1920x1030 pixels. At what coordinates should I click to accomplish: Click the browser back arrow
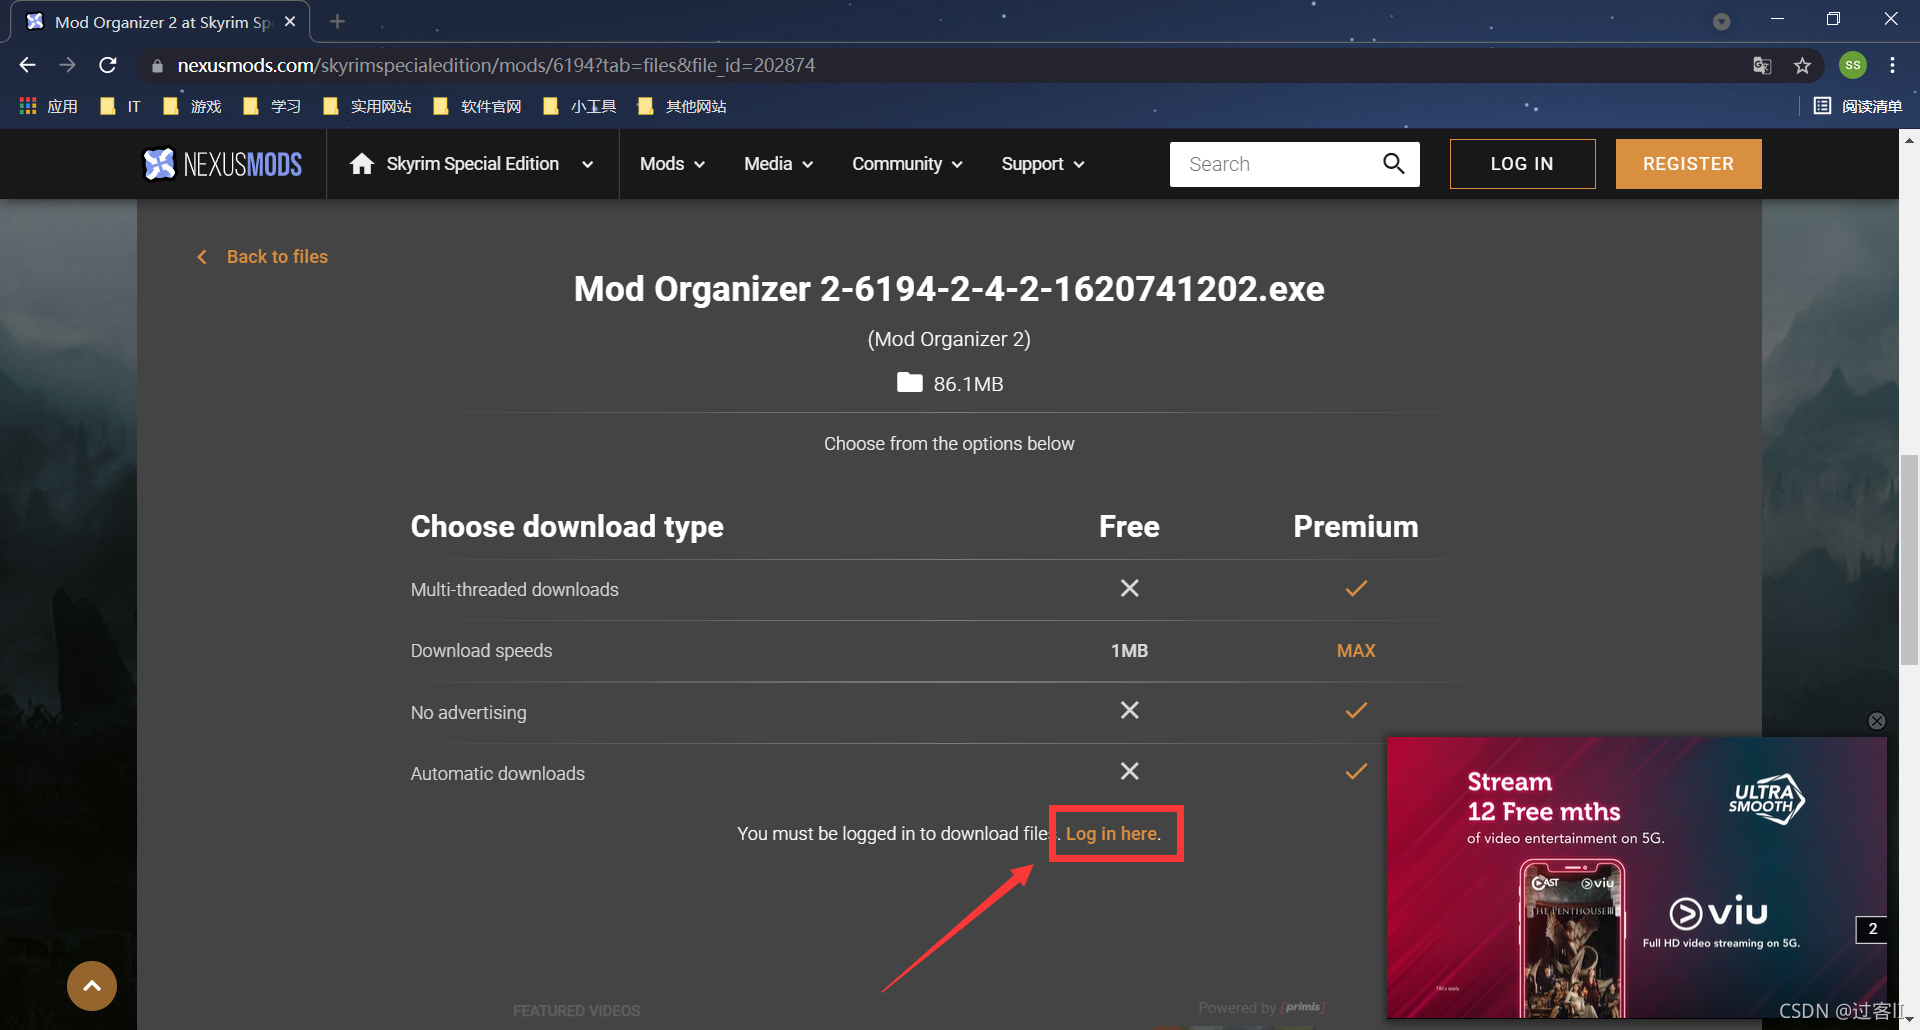pyautogui.click(x=27, y=65)
